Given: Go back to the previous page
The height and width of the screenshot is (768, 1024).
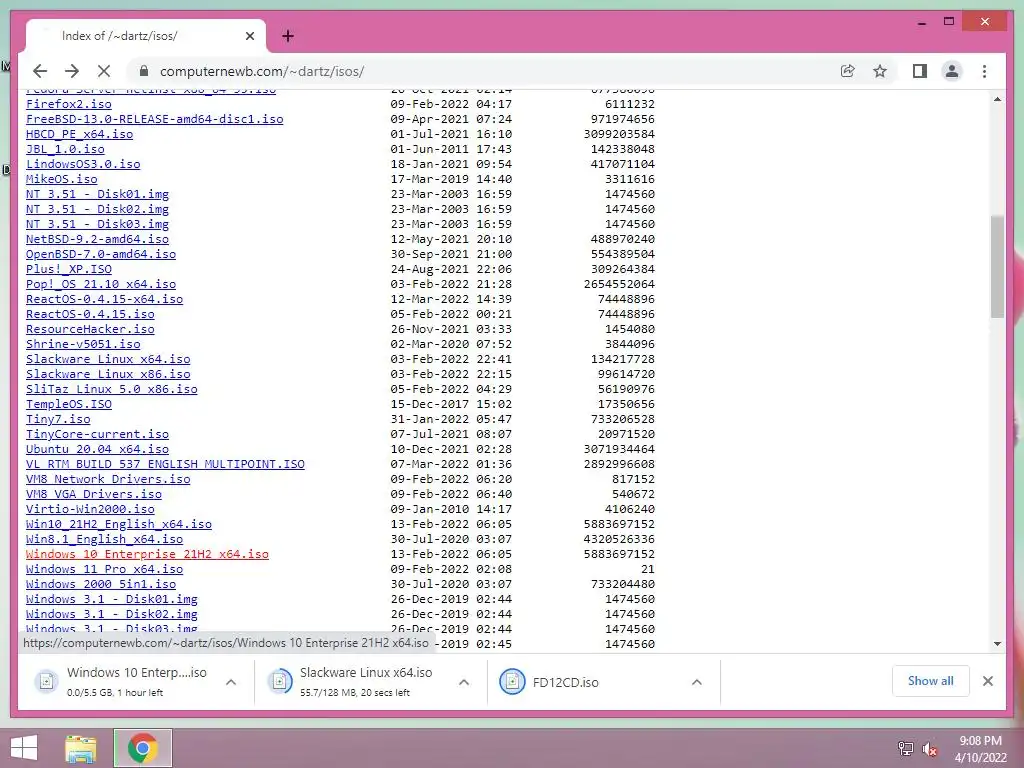Looking at the screenshot, I should pyautogui.click(x=40, y=71).
